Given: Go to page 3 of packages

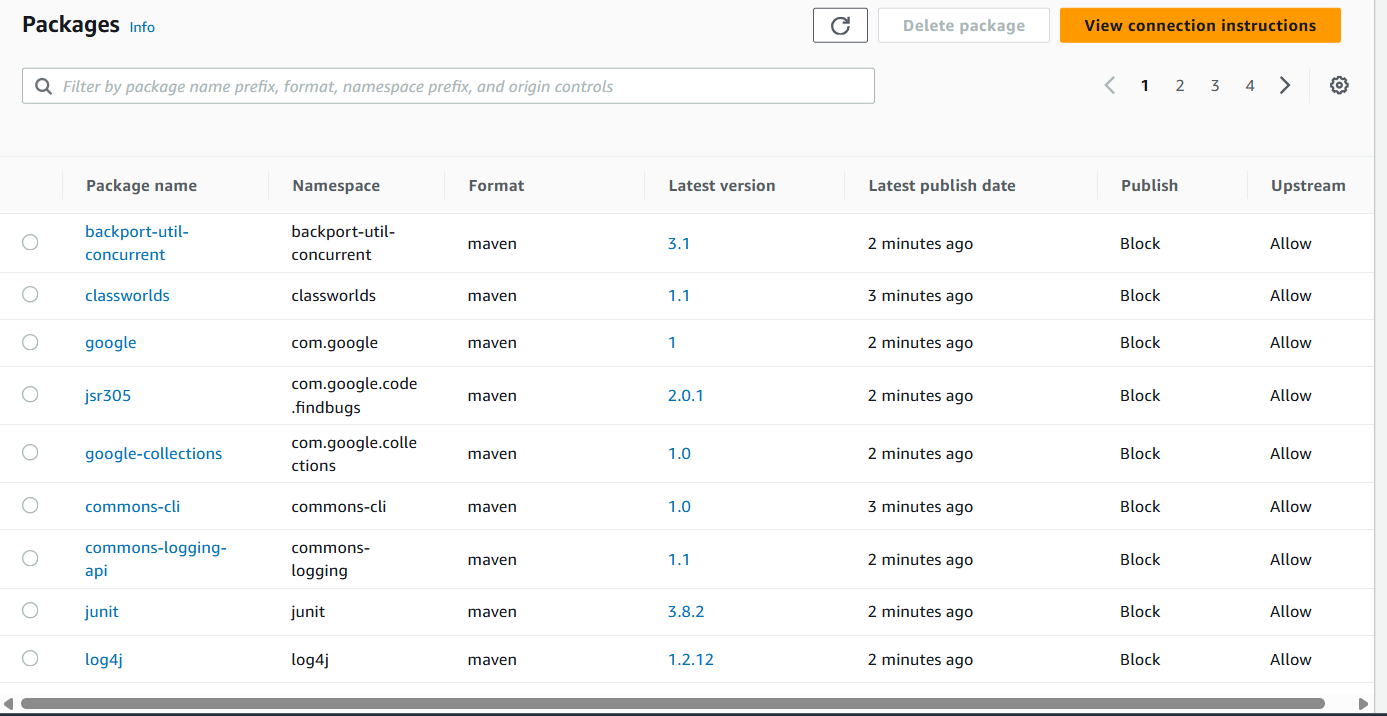Looking at the screenshot, I should click(1215, 86).
